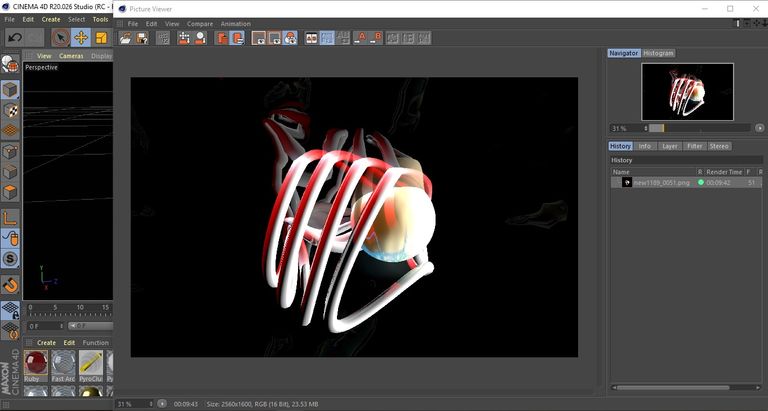Select the Points mode cube icon

[x=10, y=152]
